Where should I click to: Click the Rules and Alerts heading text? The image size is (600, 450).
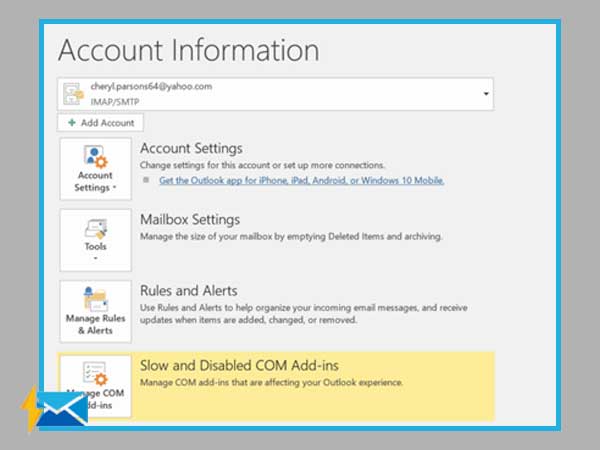189,291
